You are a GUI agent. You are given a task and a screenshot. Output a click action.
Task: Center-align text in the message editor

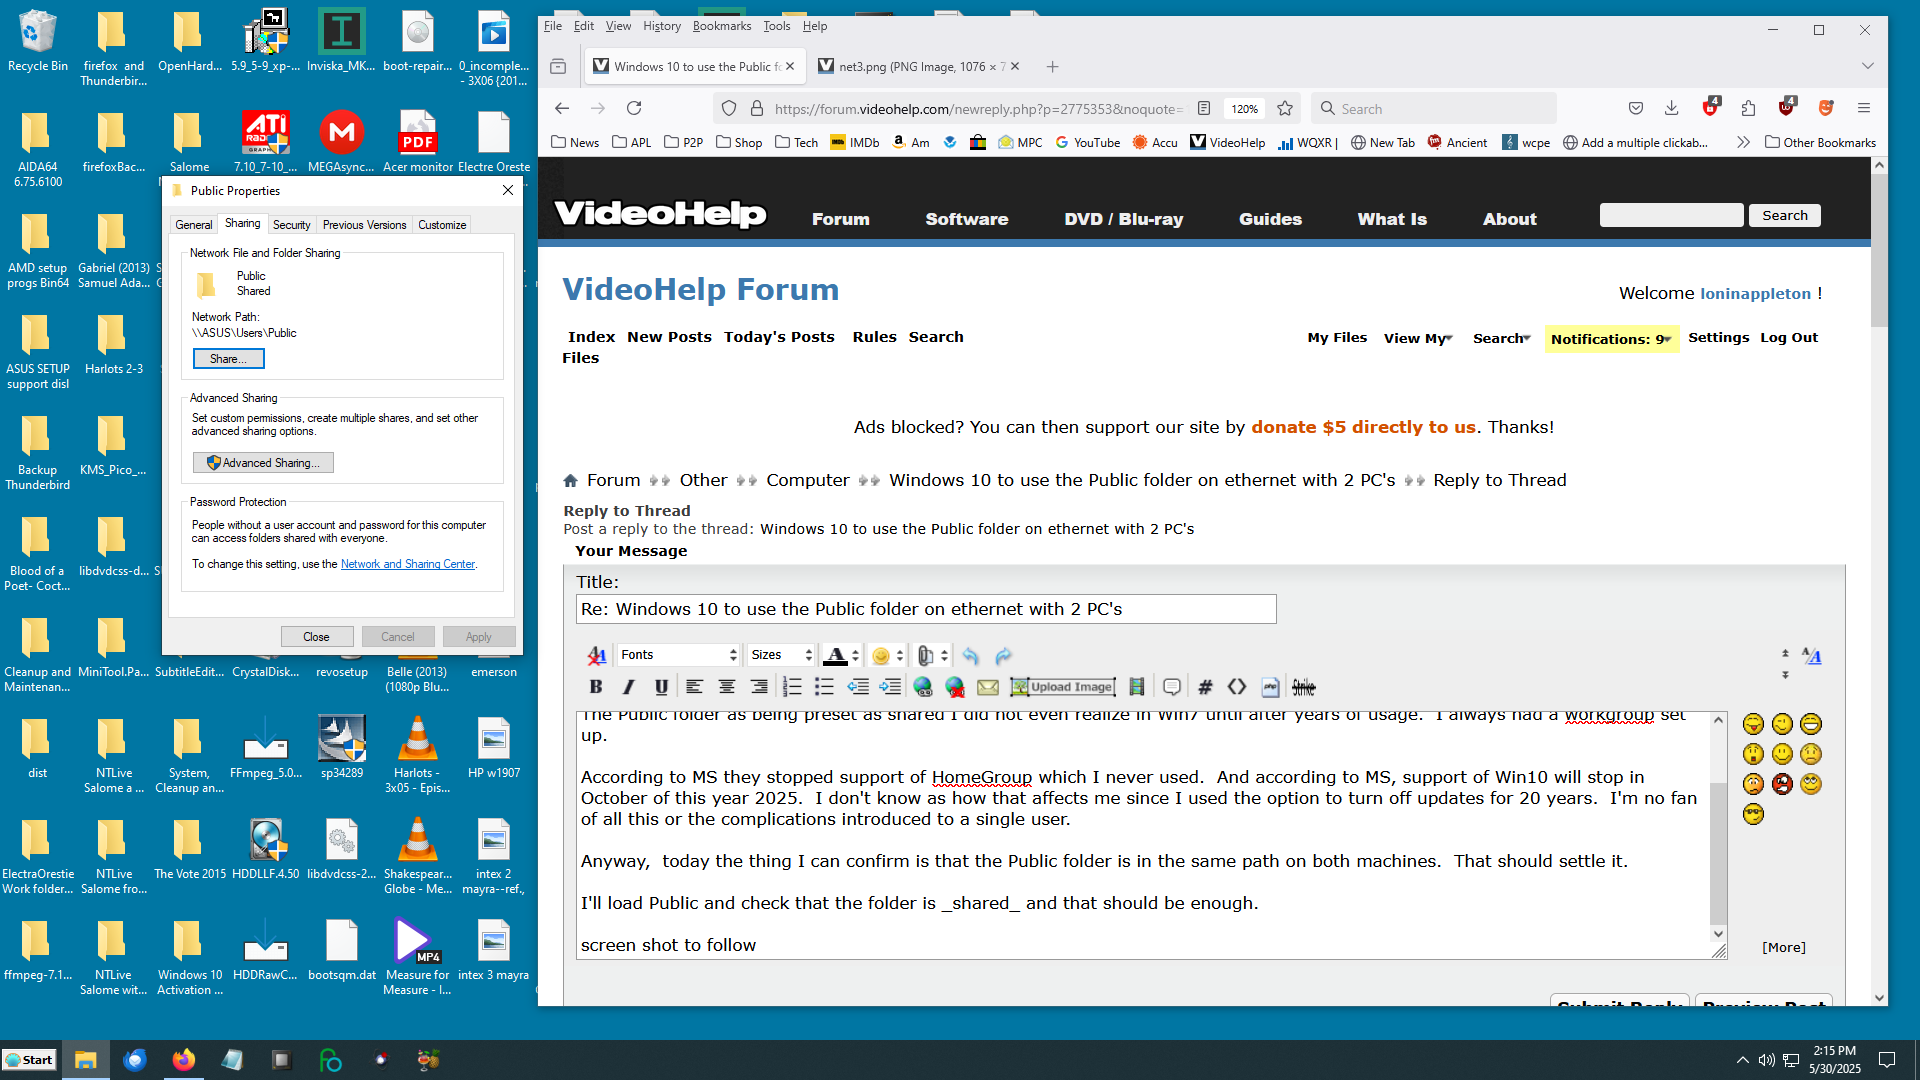[727, 687]
